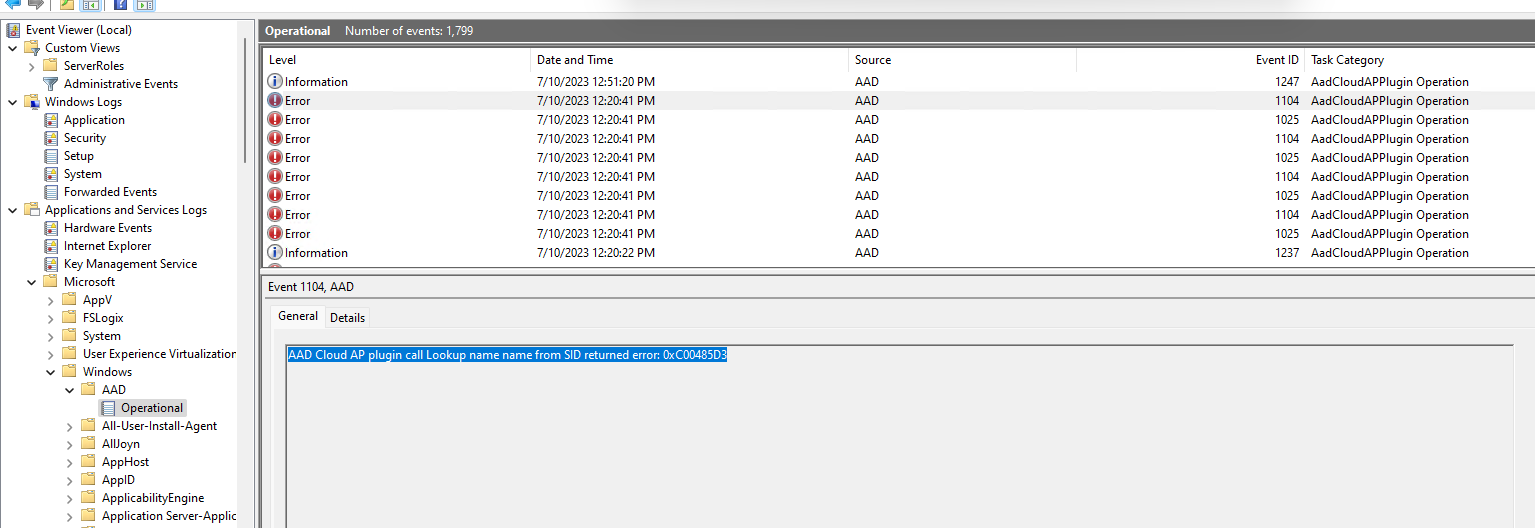Select the Microsoft tree label

(x=89, y=282)
